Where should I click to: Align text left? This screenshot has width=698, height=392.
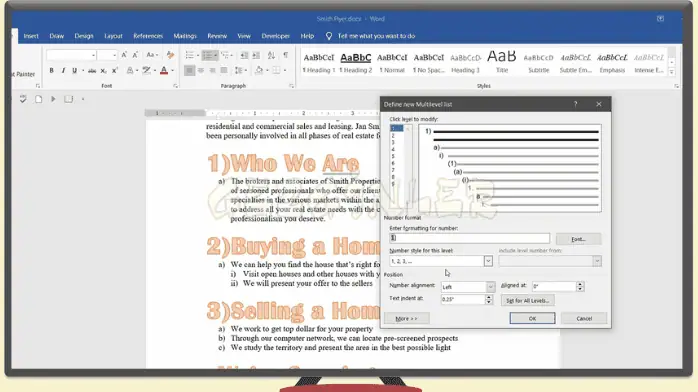point(189,70)
